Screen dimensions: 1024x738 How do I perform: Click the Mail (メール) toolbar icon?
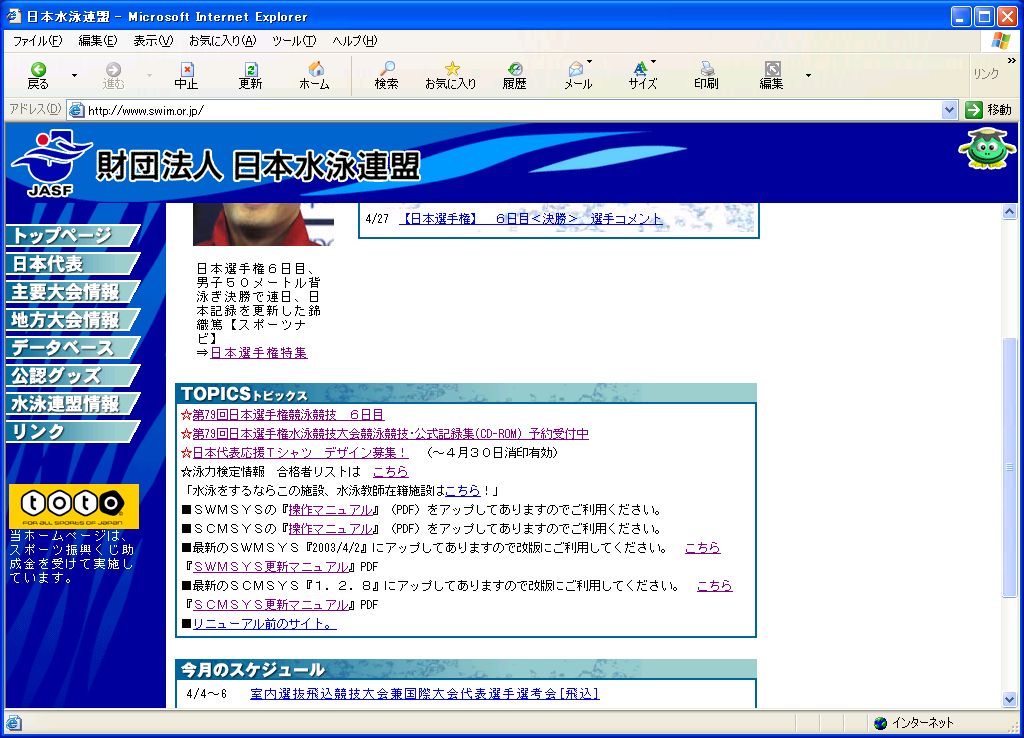click(x=578, y=76)
